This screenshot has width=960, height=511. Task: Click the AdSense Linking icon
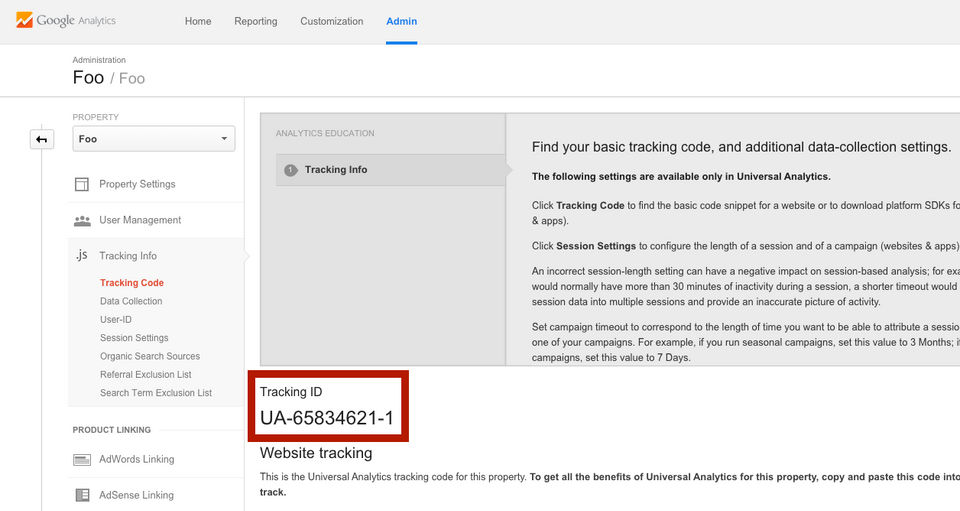click(x=82, y=495)
